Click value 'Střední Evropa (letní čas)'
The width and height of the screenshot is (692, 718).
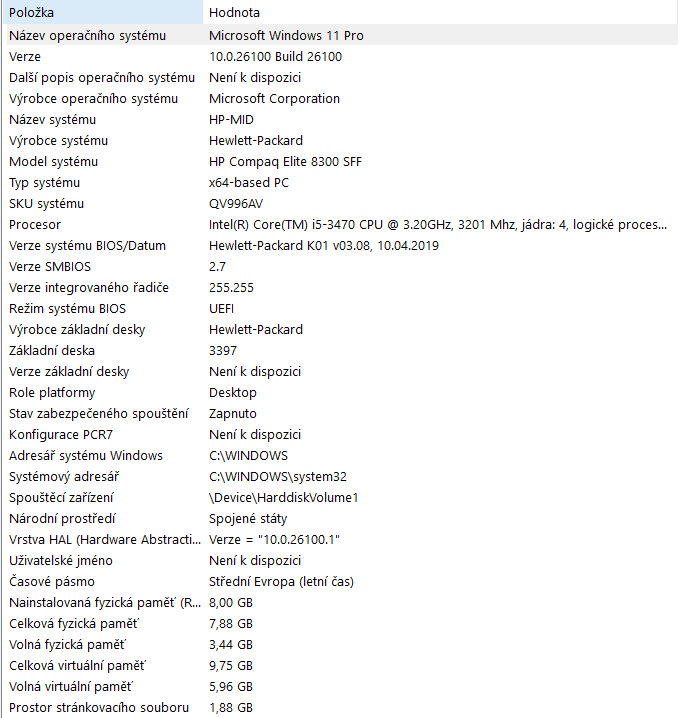[x=281, y=582]
